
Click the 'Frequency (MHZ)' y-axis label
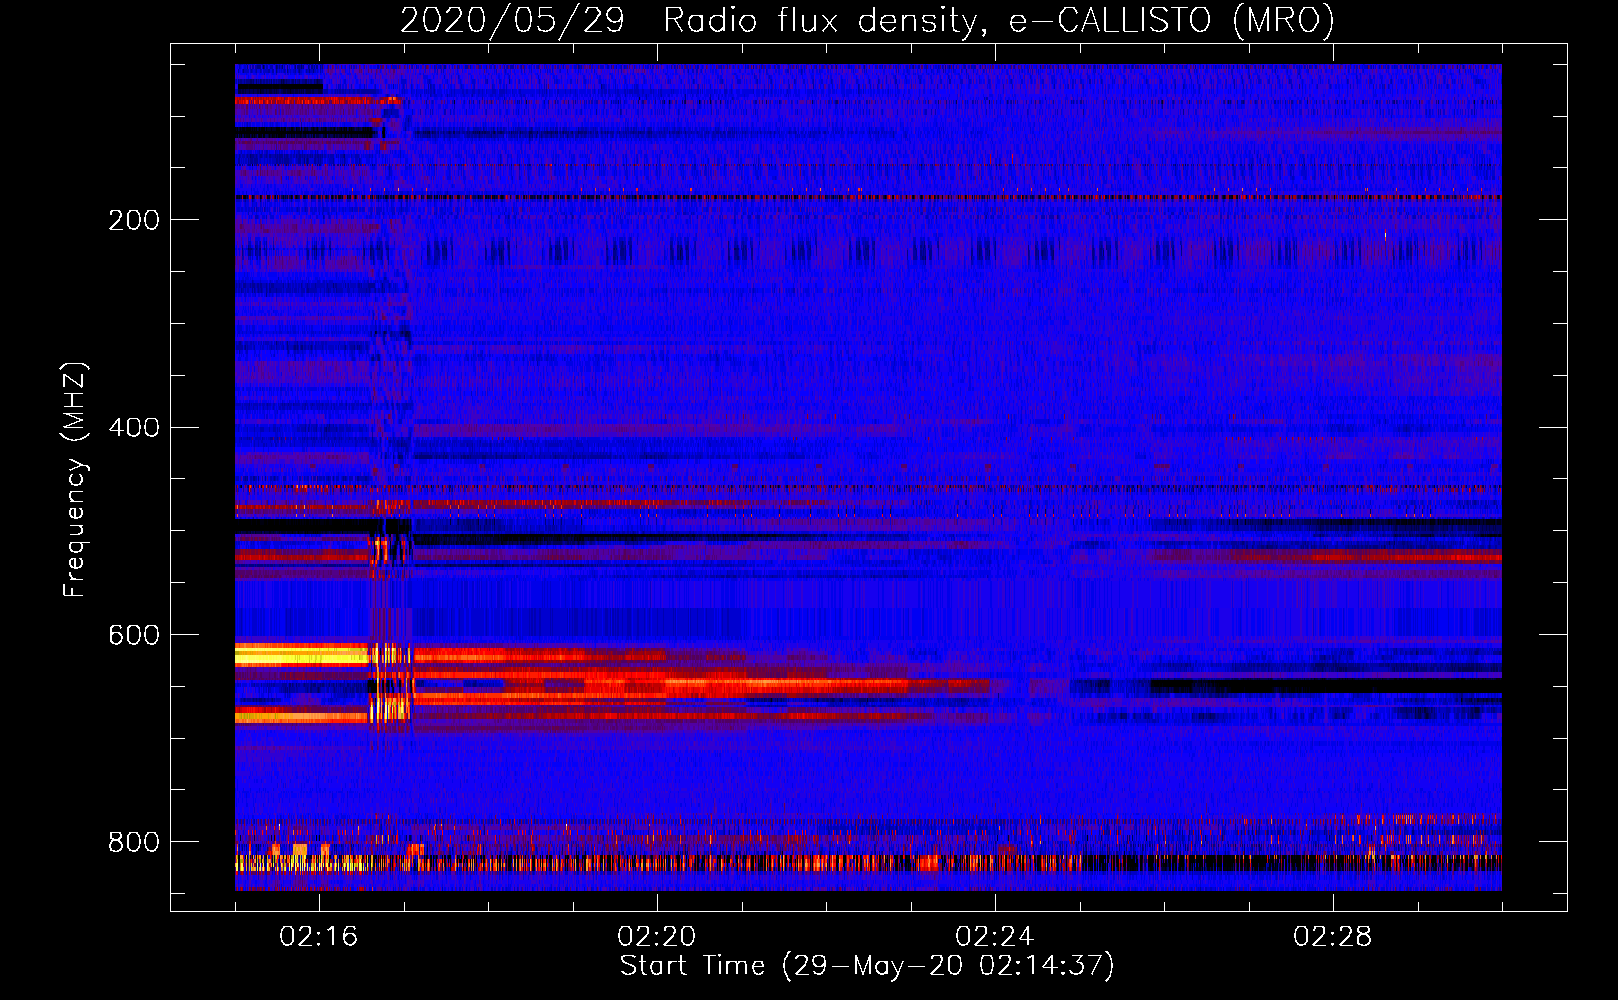[75, 480]
